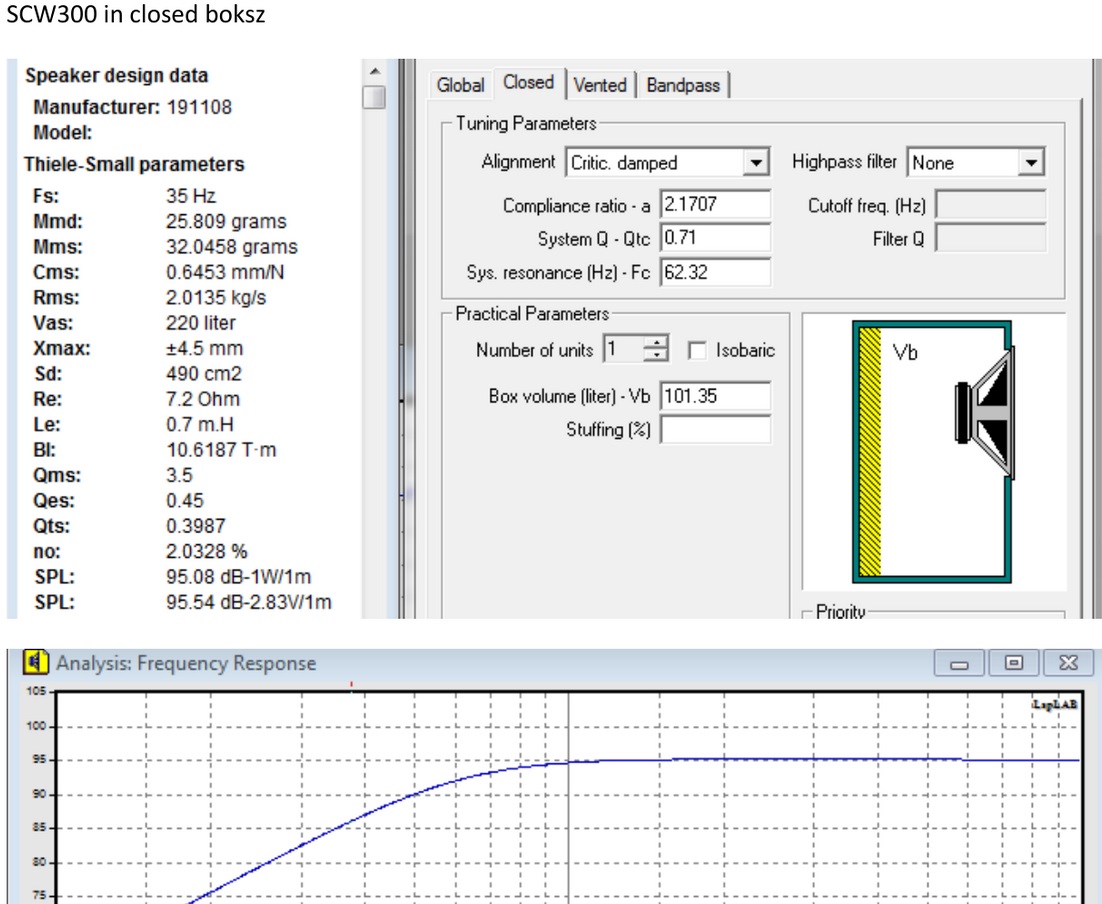
Task: Click the Compliance ratio input field
Action: 715,205
